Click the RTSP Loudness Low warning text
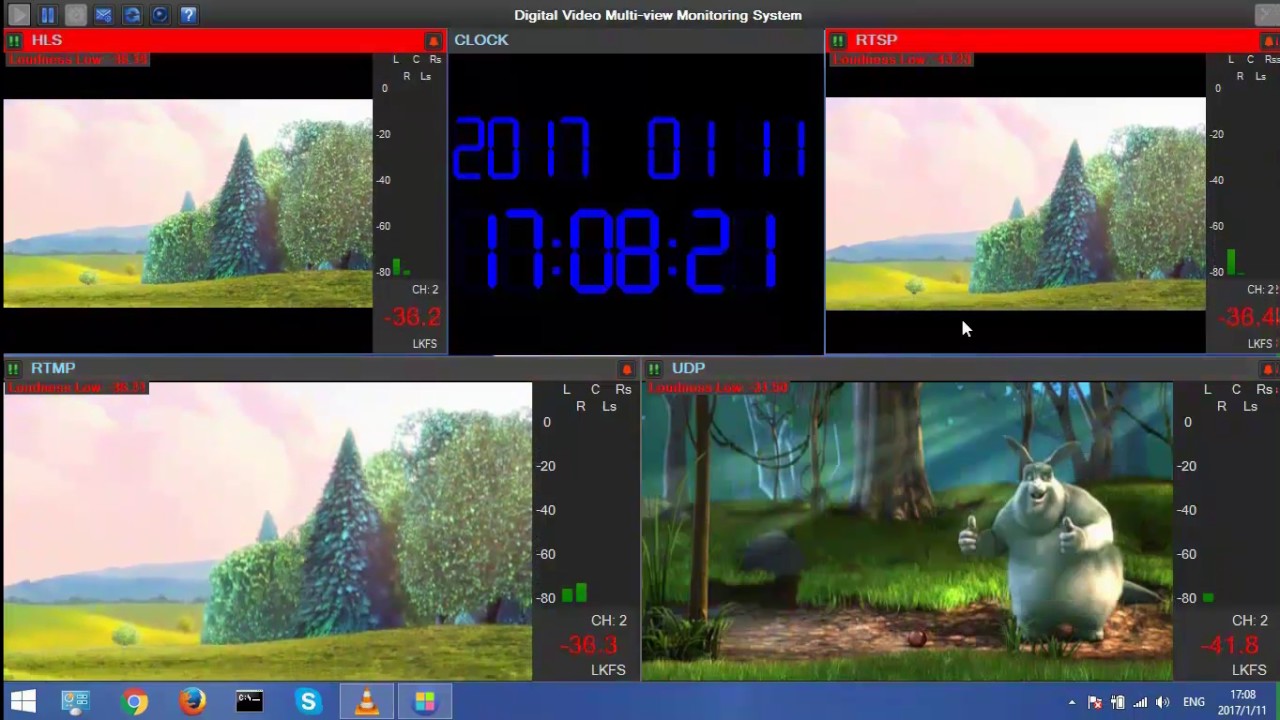The image size is (1280, 720). tap(901, 60)
